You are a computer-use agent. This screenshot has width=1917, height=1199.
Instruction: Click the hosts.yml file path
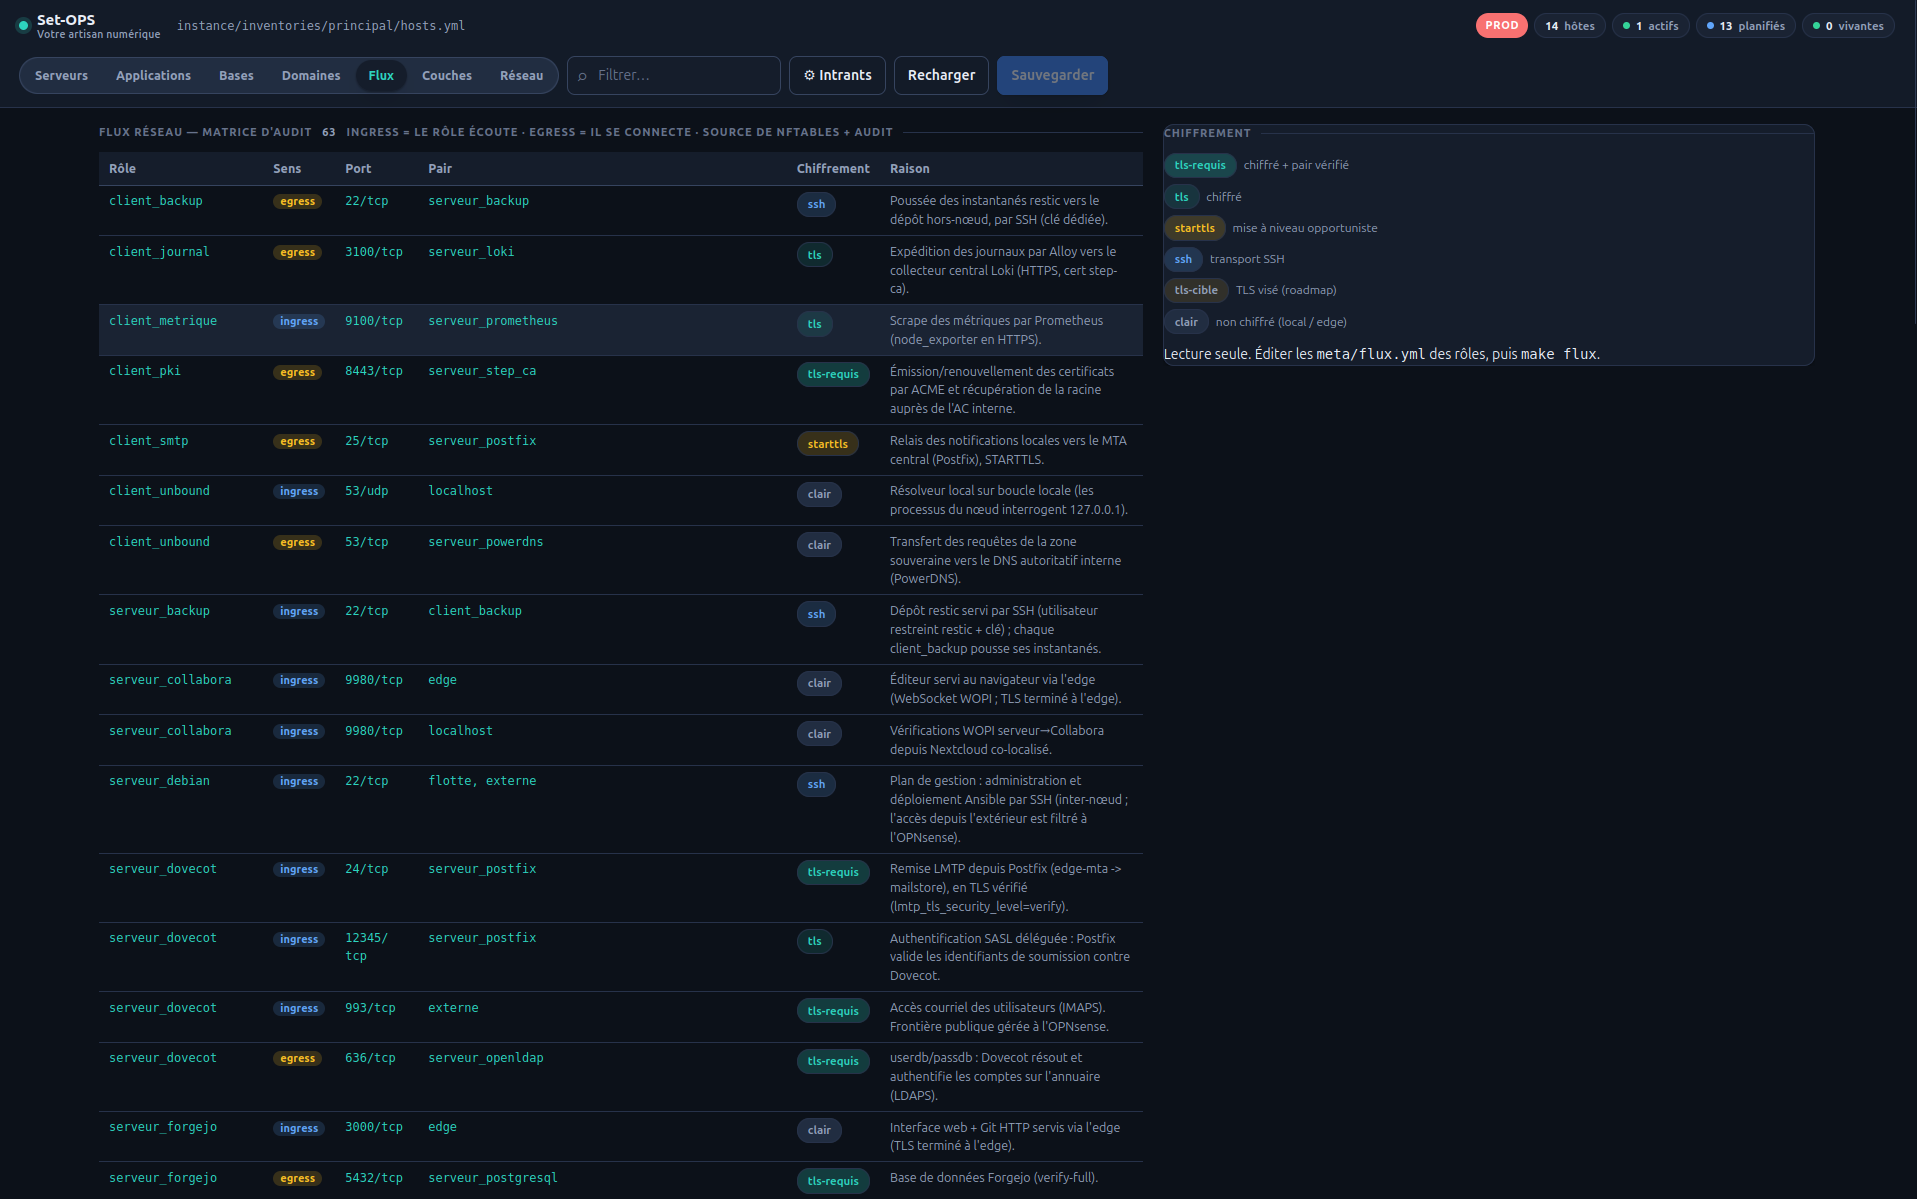321,26
